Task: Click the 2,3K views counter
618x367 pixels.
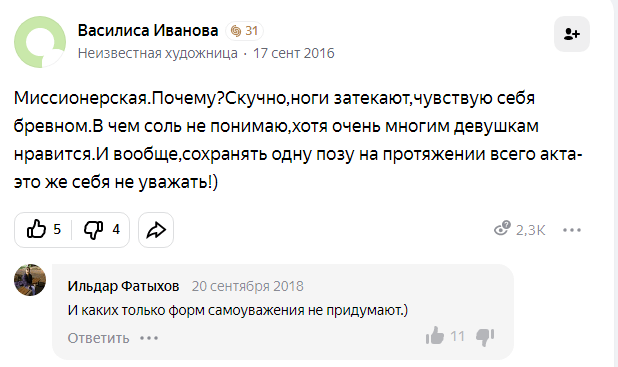Action: click(531, 230)
